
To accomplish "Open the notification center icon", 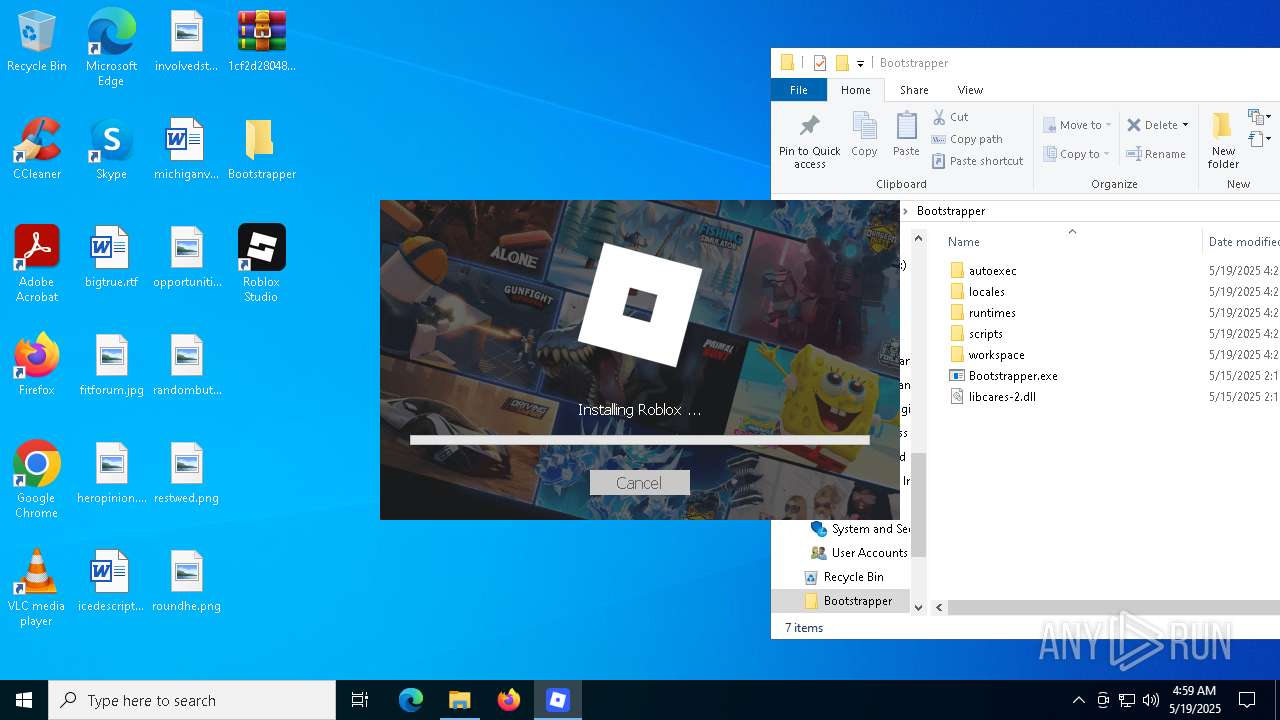I will coord(1247,700).
